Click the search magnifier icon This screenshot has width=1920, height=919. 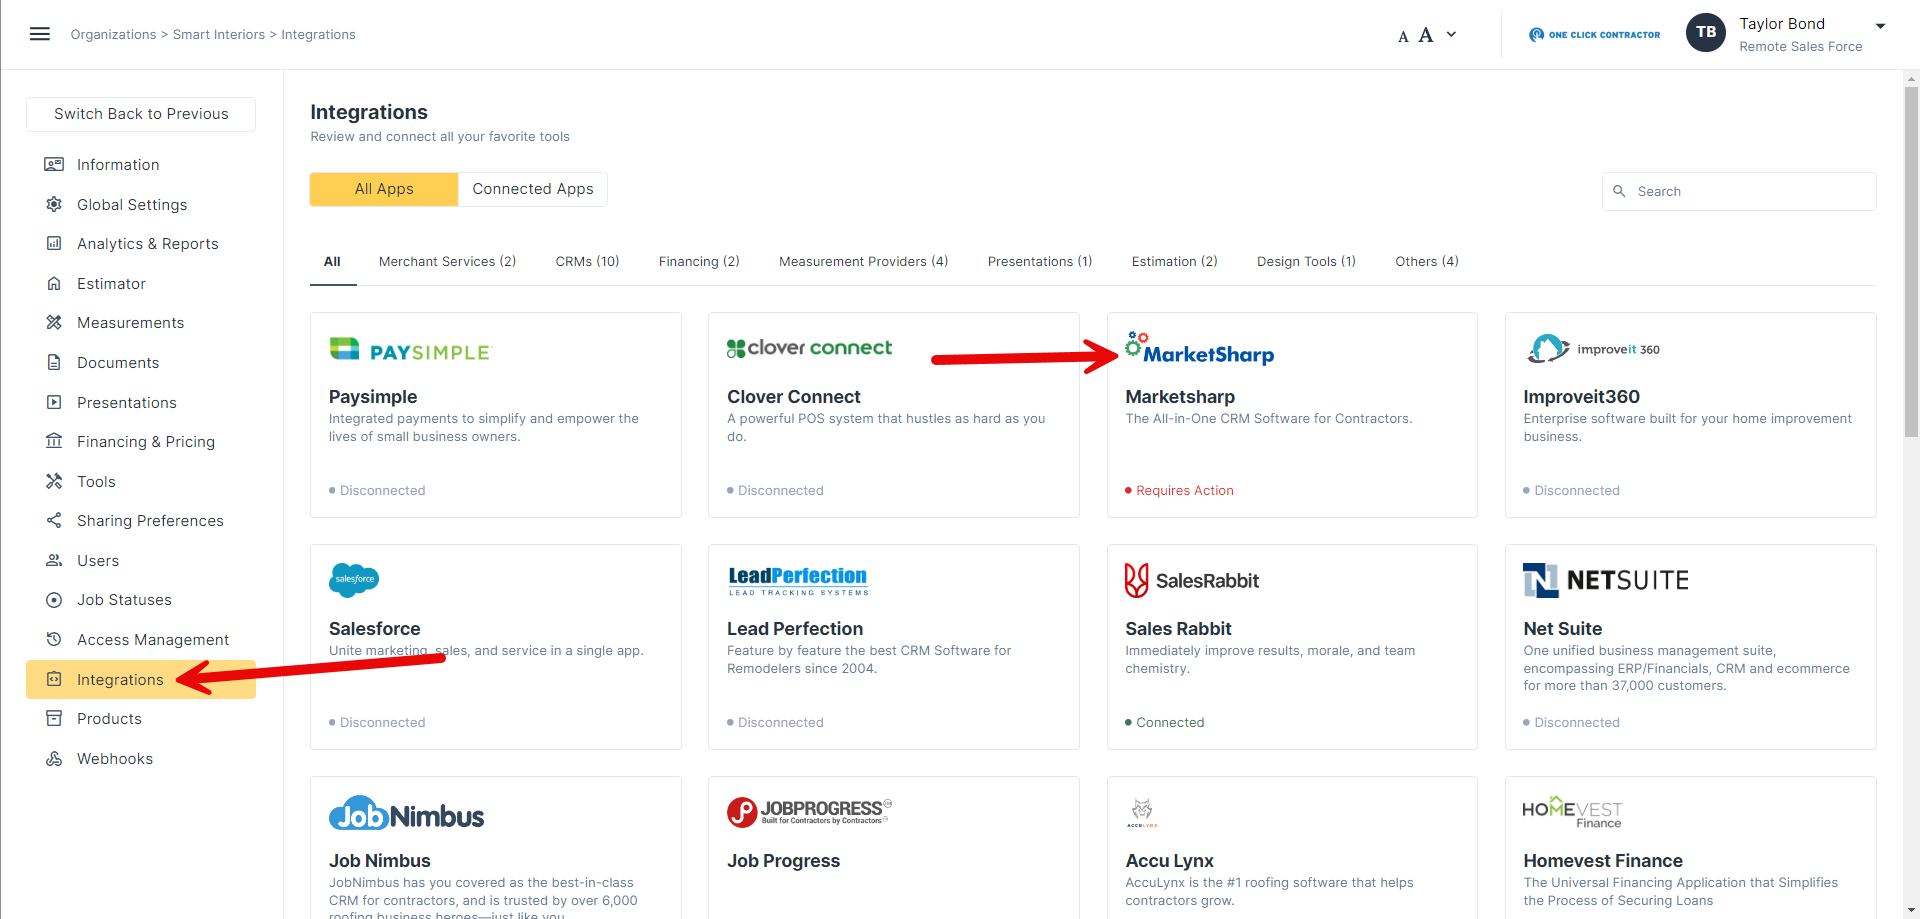[x=1619, y=191]
